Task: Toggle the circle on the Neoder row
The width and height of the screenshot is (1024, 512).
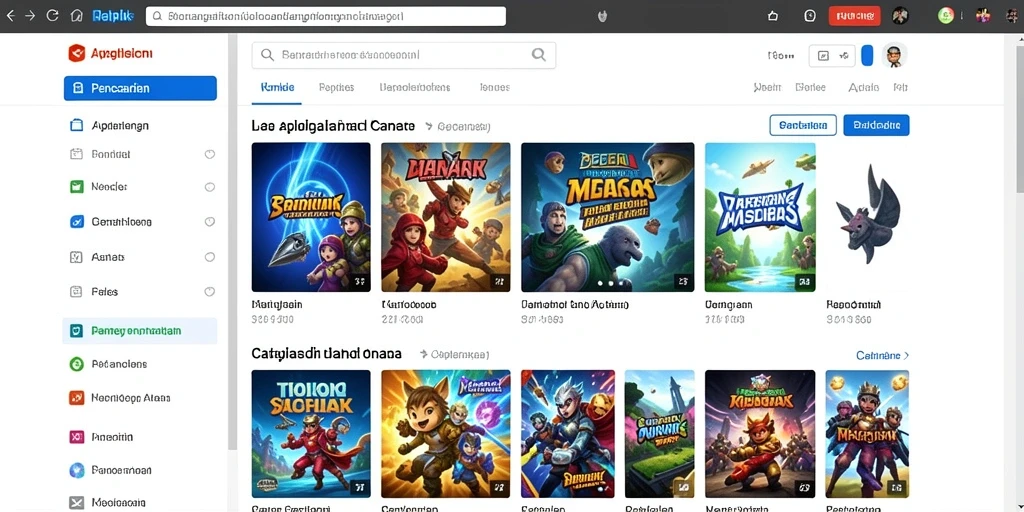Action: point(210,187)
